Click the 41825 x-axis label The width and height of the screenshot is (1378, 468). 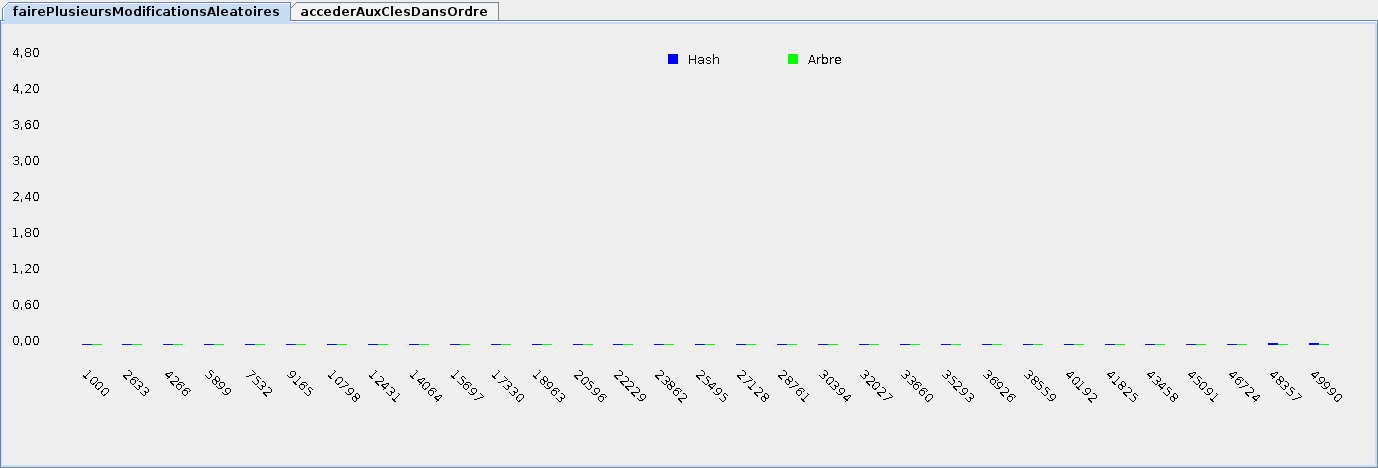(x=1122, y=385)
